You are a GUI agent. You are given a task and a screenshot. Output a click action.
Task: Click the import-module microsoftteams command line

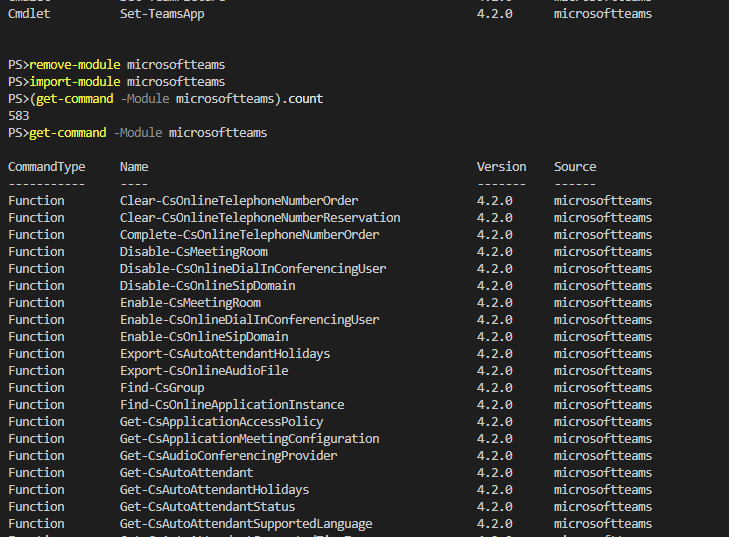(x=116, y=82)
